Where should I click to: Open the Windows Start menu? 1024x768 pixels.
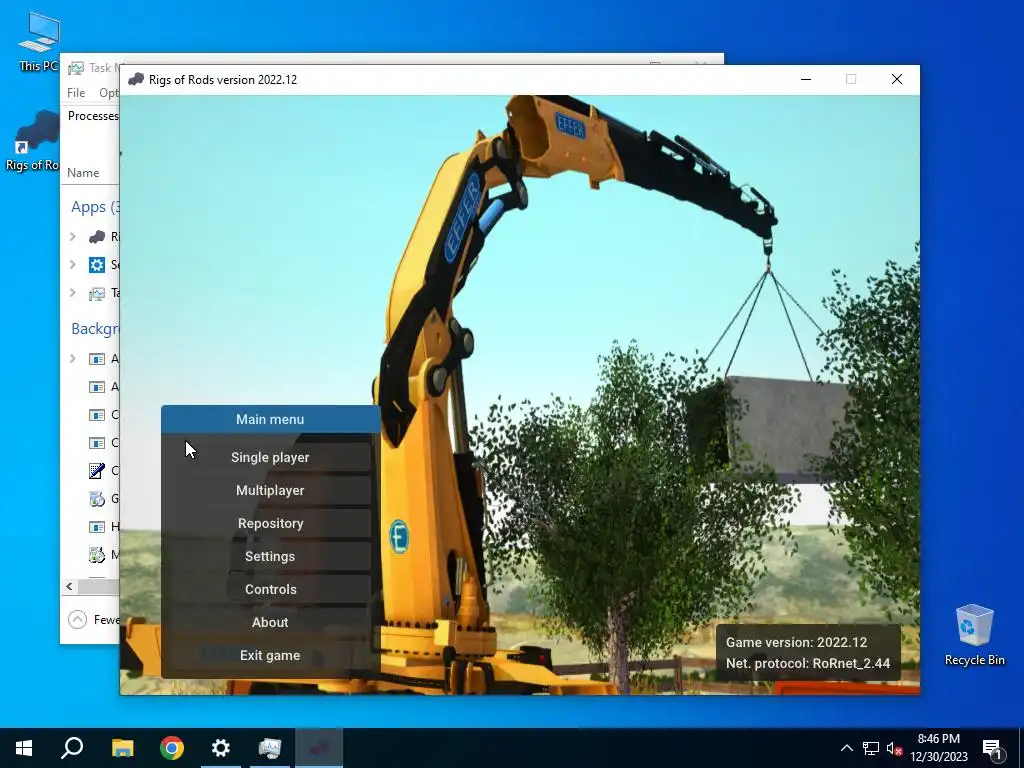pyautogui.click(x=24, y=748)
